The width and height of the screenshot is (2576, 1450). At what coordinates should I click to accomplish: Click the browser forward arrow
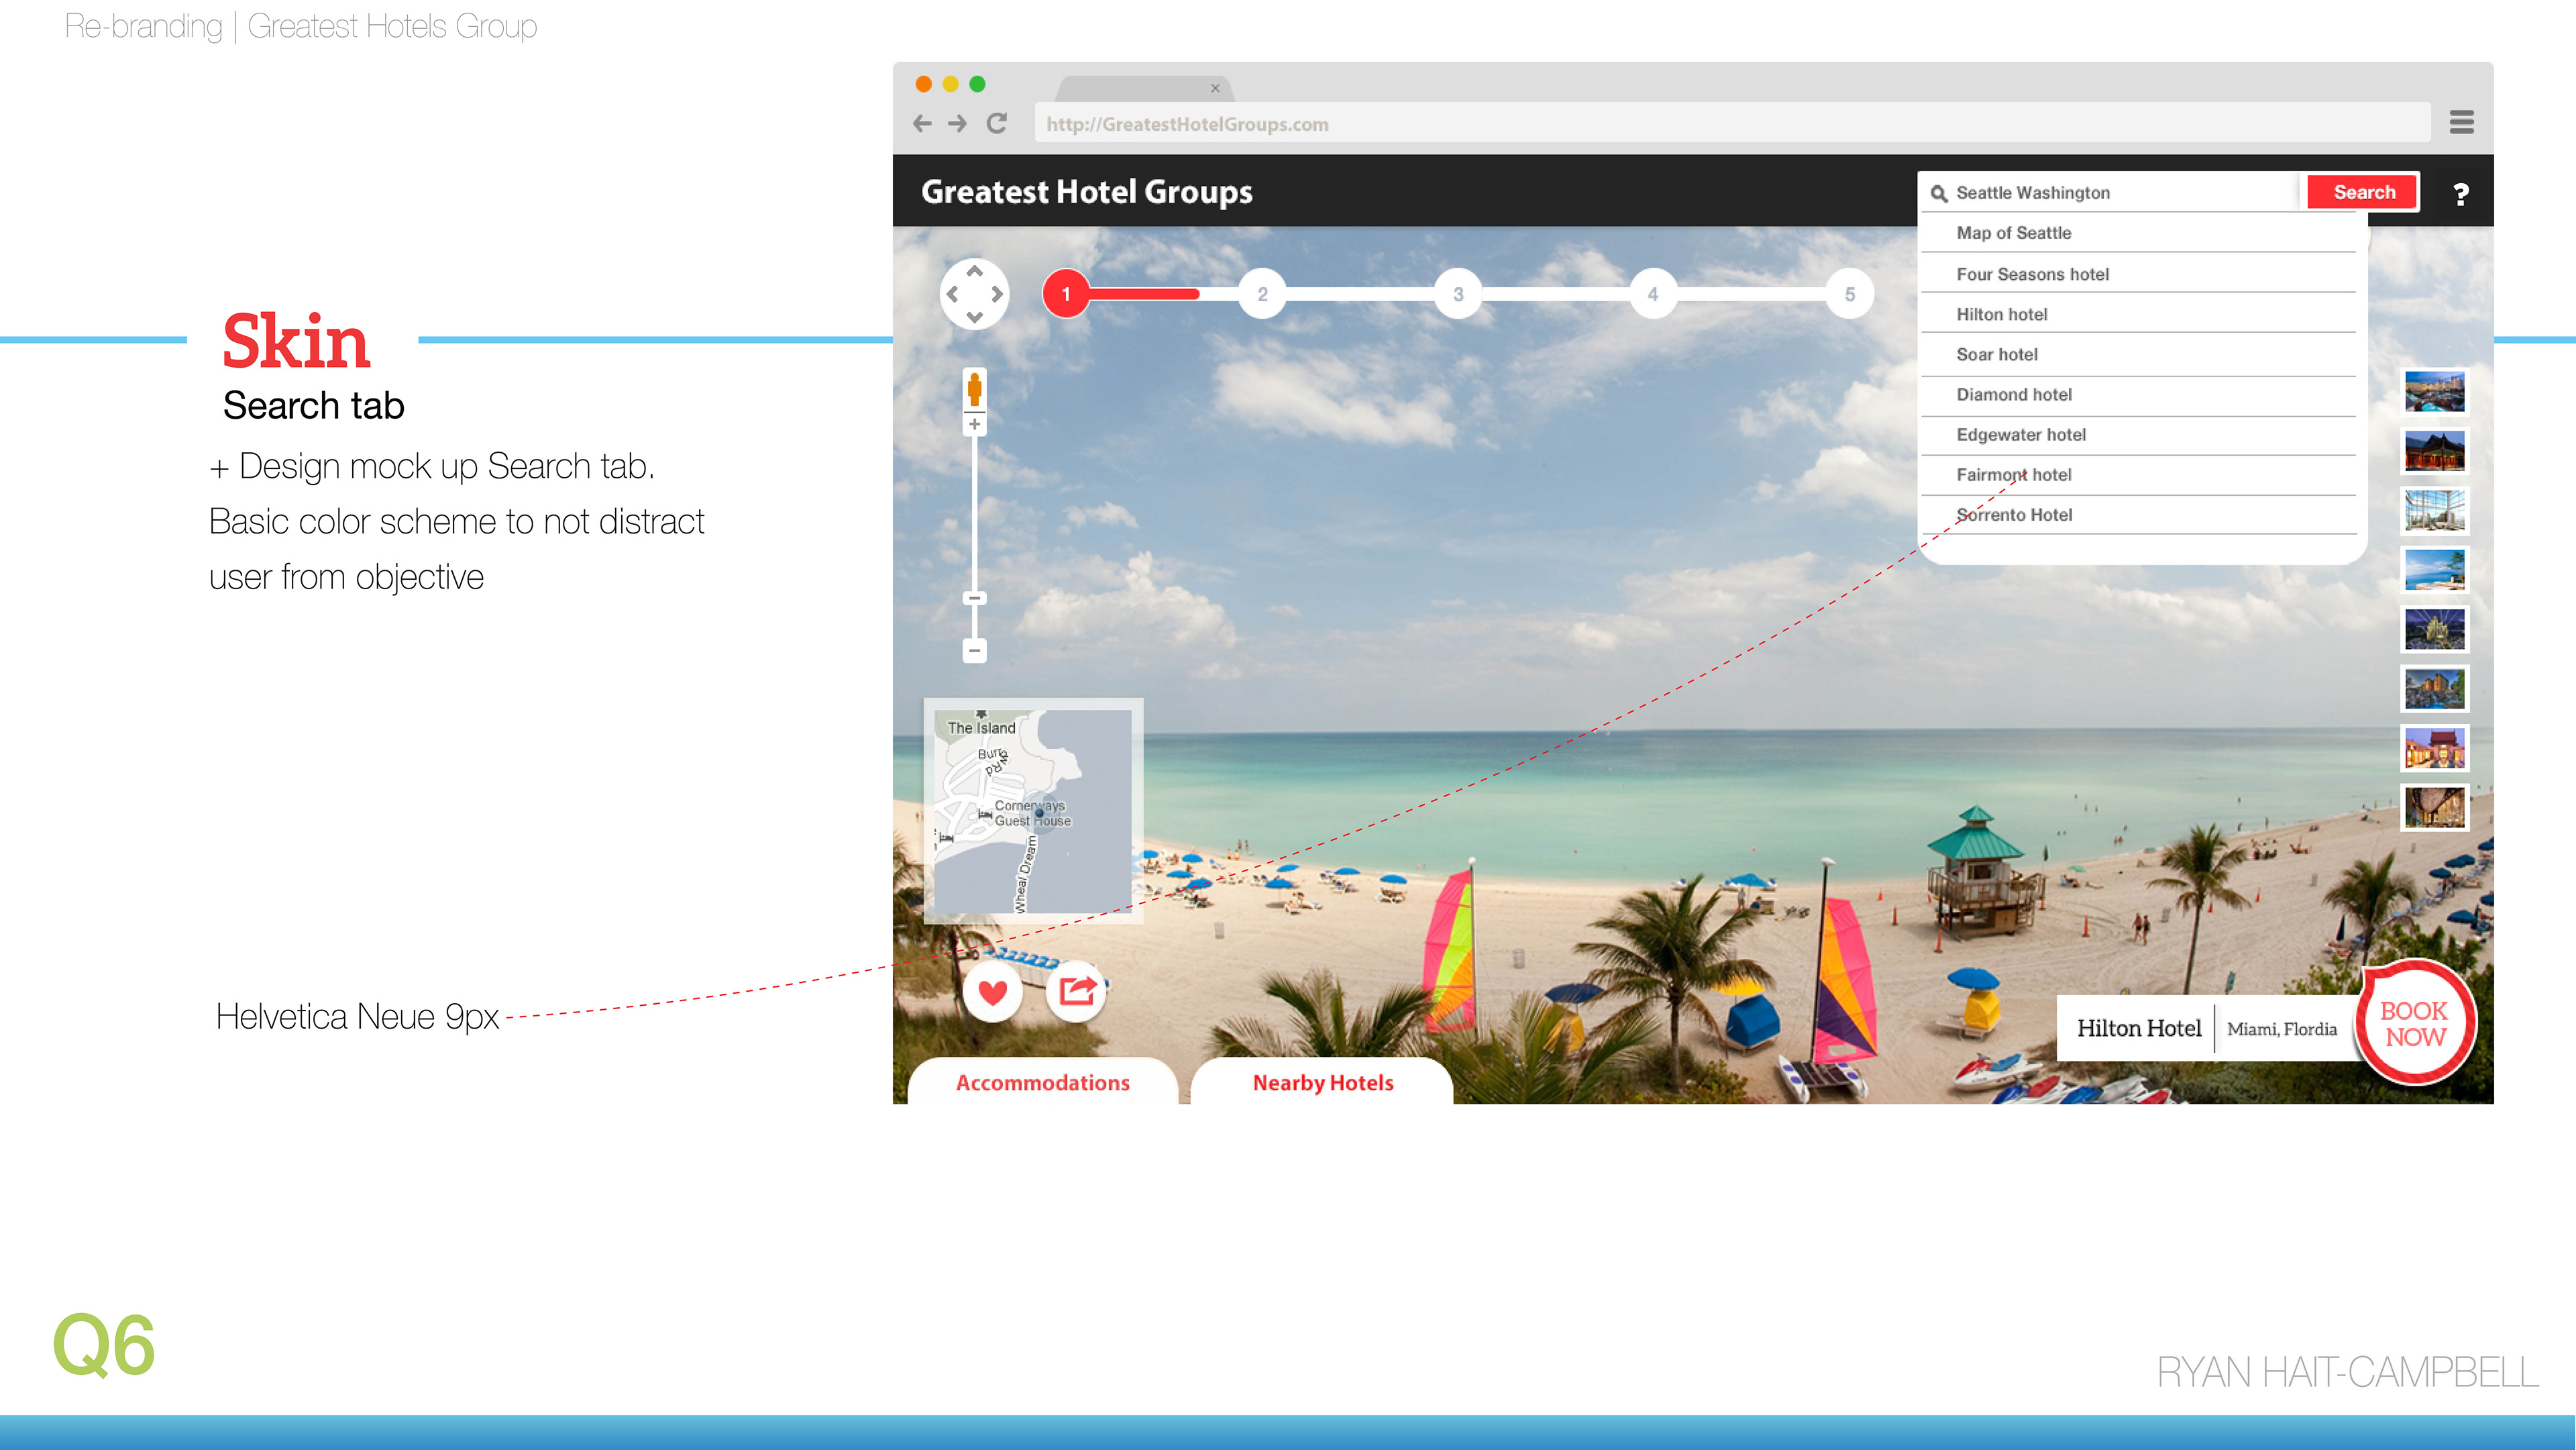(958, 123)
